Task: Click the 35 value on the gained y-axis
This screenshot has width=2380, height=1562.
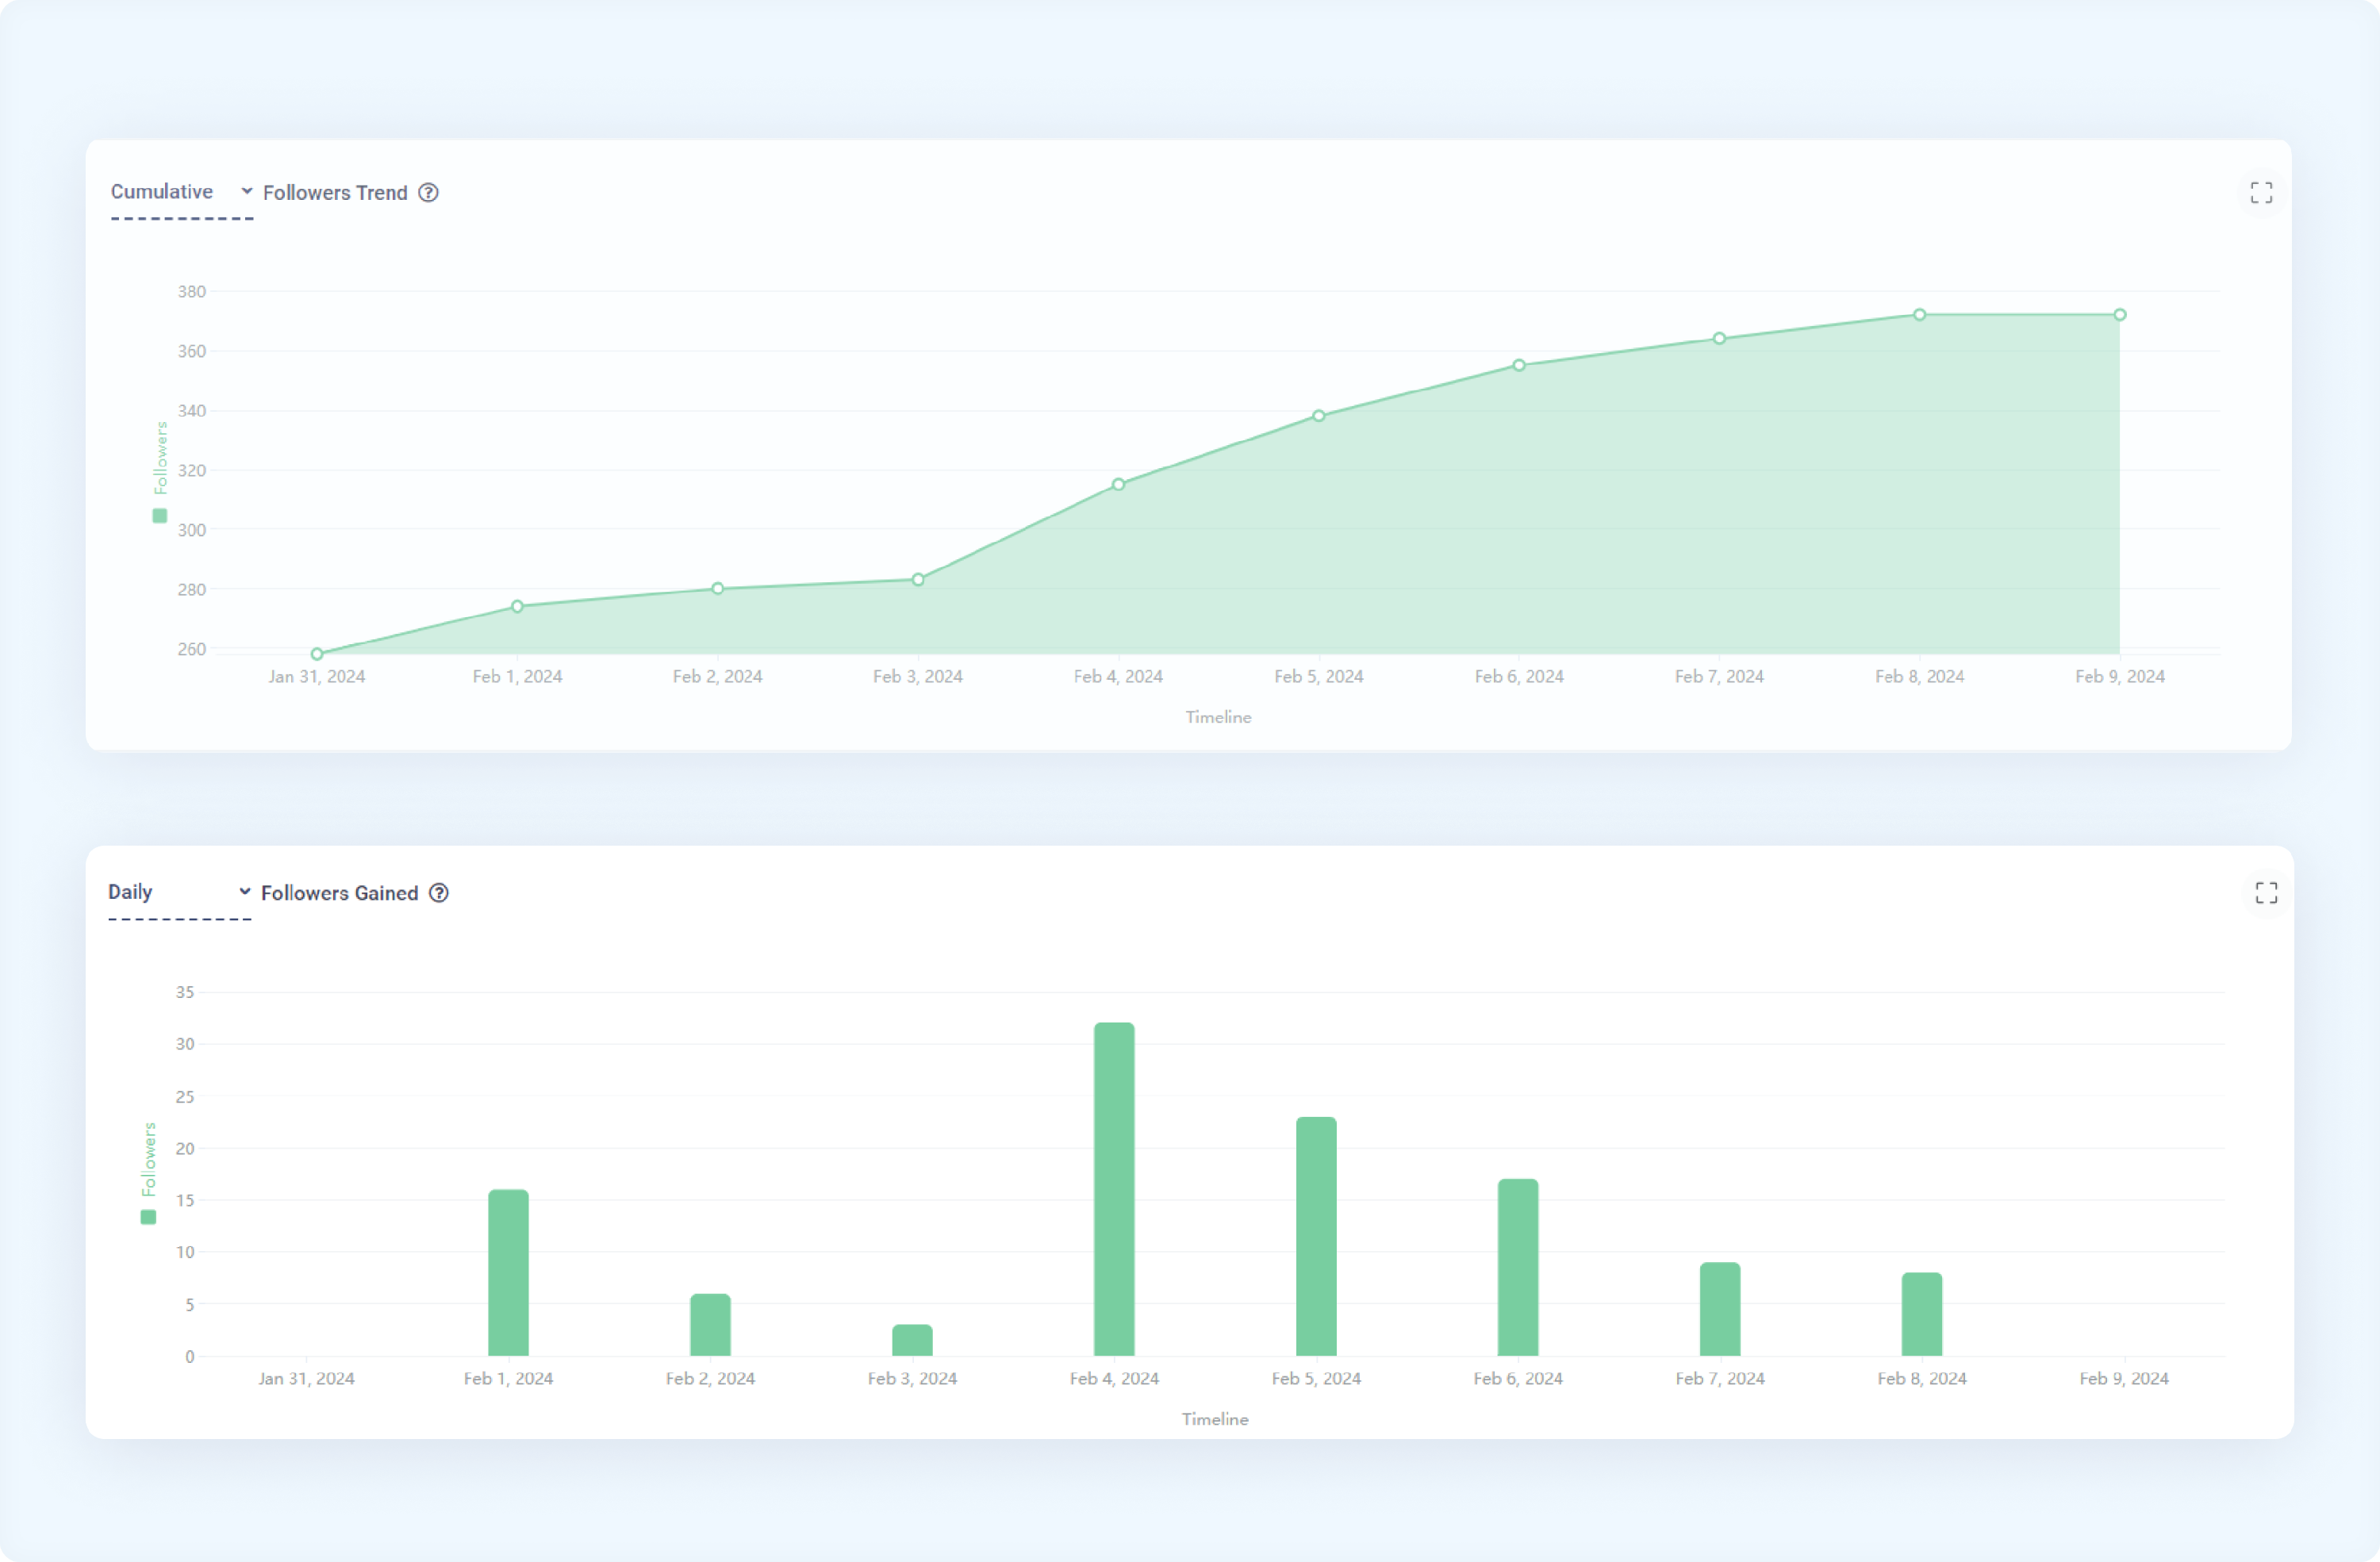Action: 185,992
